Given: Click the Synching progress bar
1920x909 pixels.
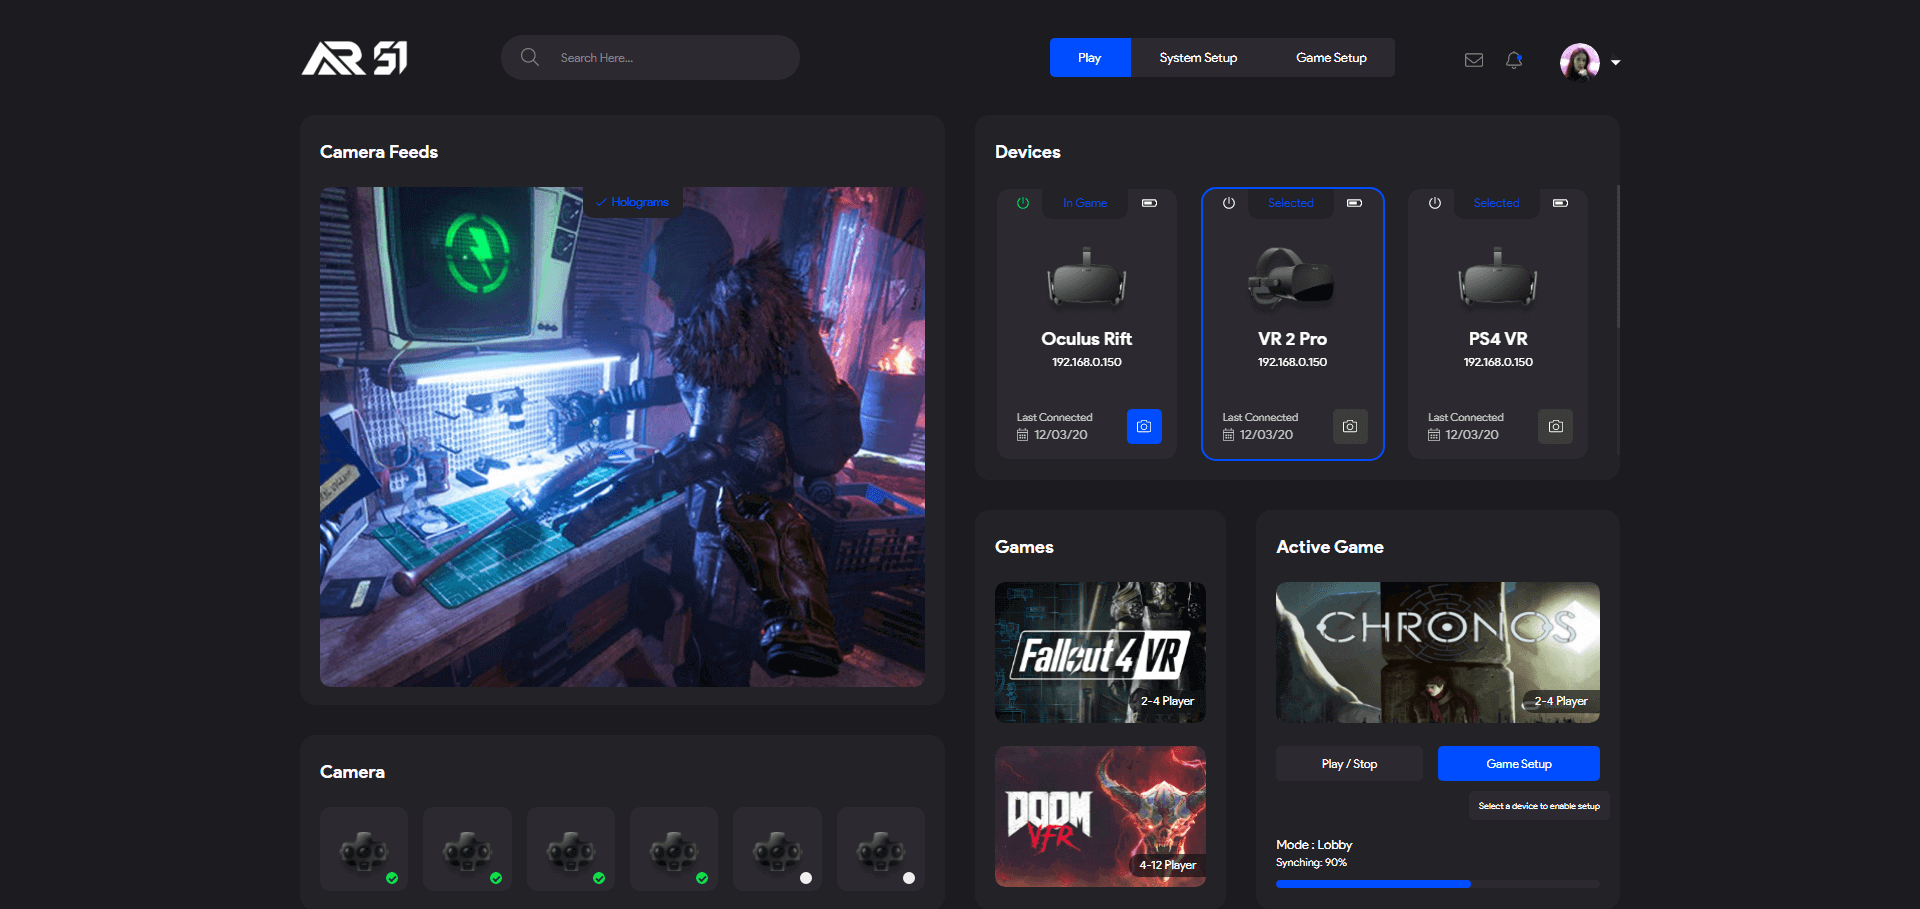Looking at the screenshot, I should point(1438,884).
